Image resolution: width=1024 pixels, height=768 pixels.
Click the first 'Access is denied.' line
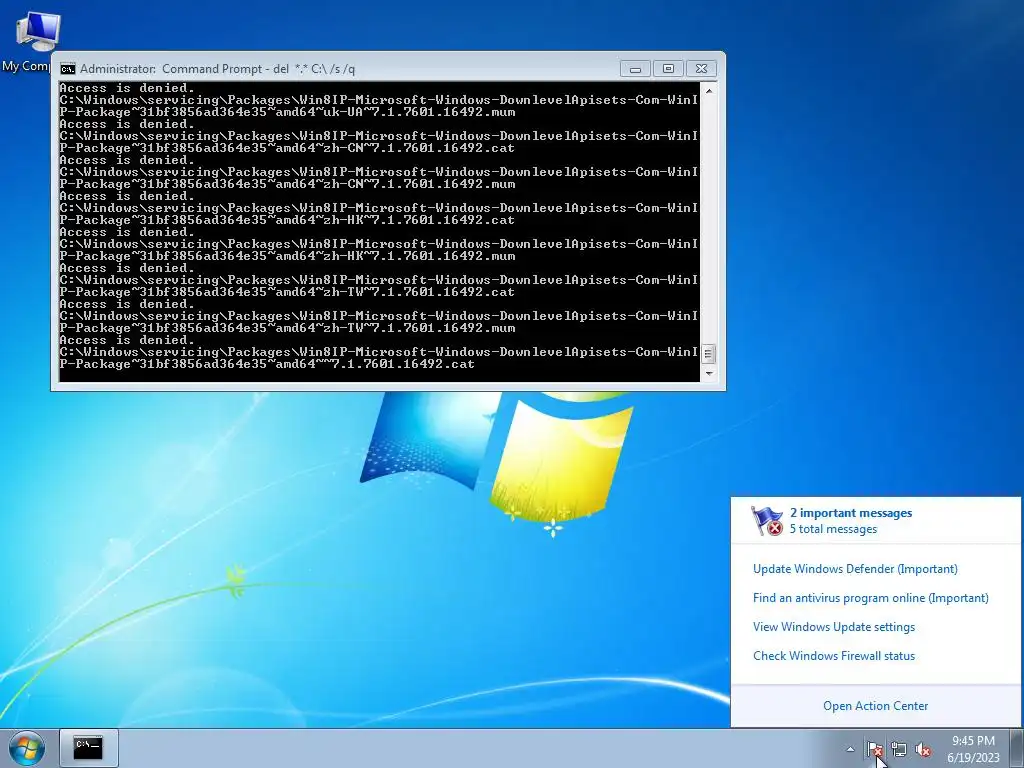pos(127,88)
